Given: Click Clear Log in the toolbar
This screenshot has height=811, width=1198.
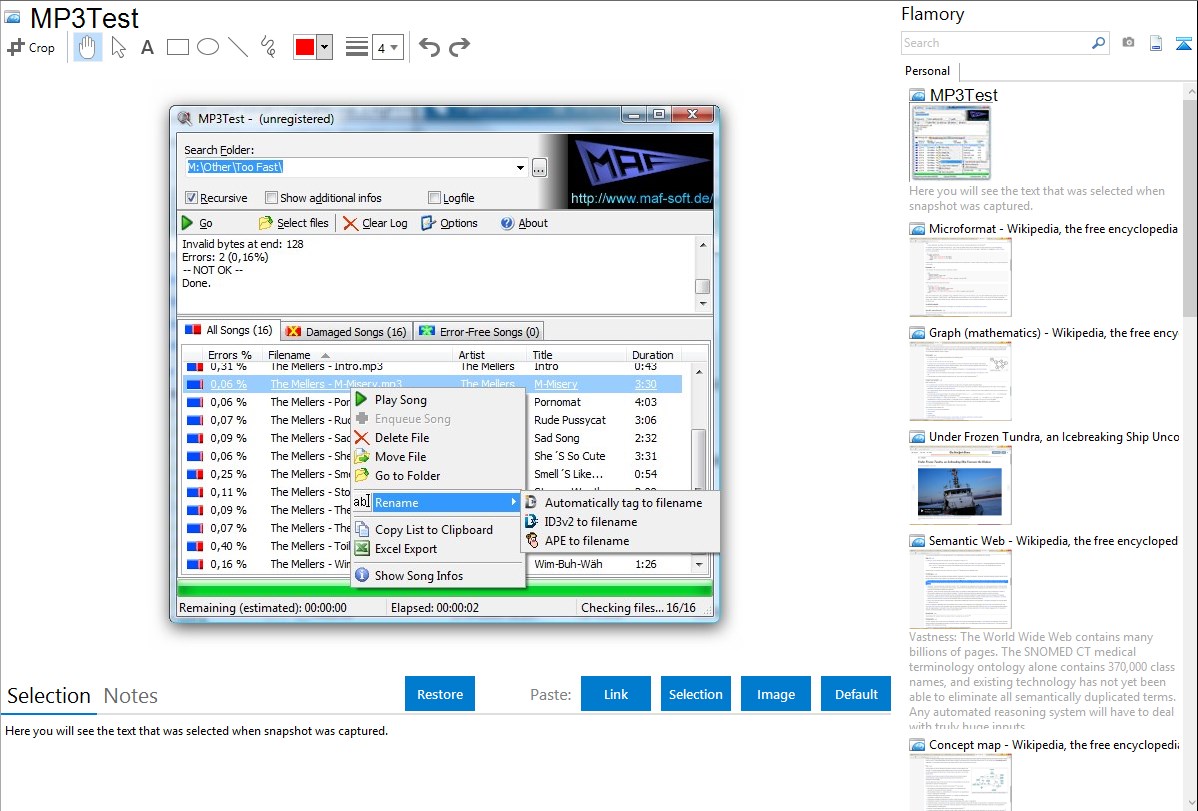Looking at the screenshot, I should click(375, 223).
